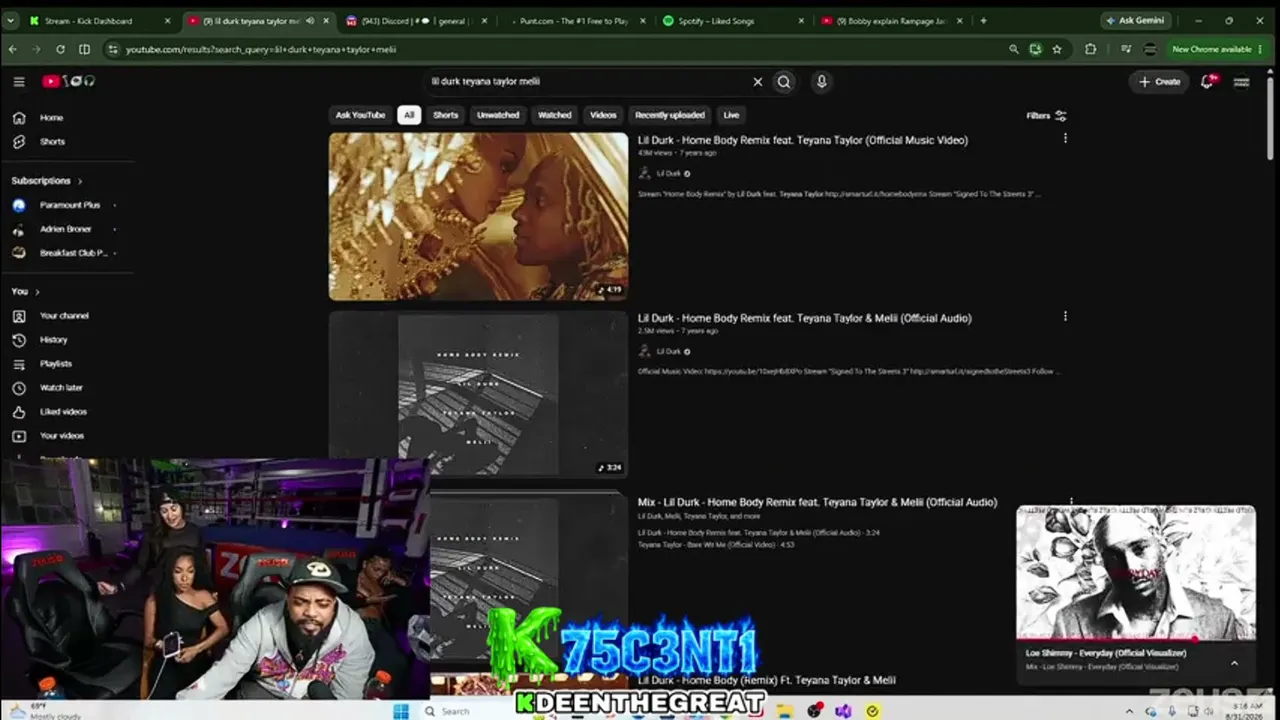Screen dimensions: 1280x720
Task: Expand the Subscriptions section
Action: pyautogui.click(x=47, y=181)
